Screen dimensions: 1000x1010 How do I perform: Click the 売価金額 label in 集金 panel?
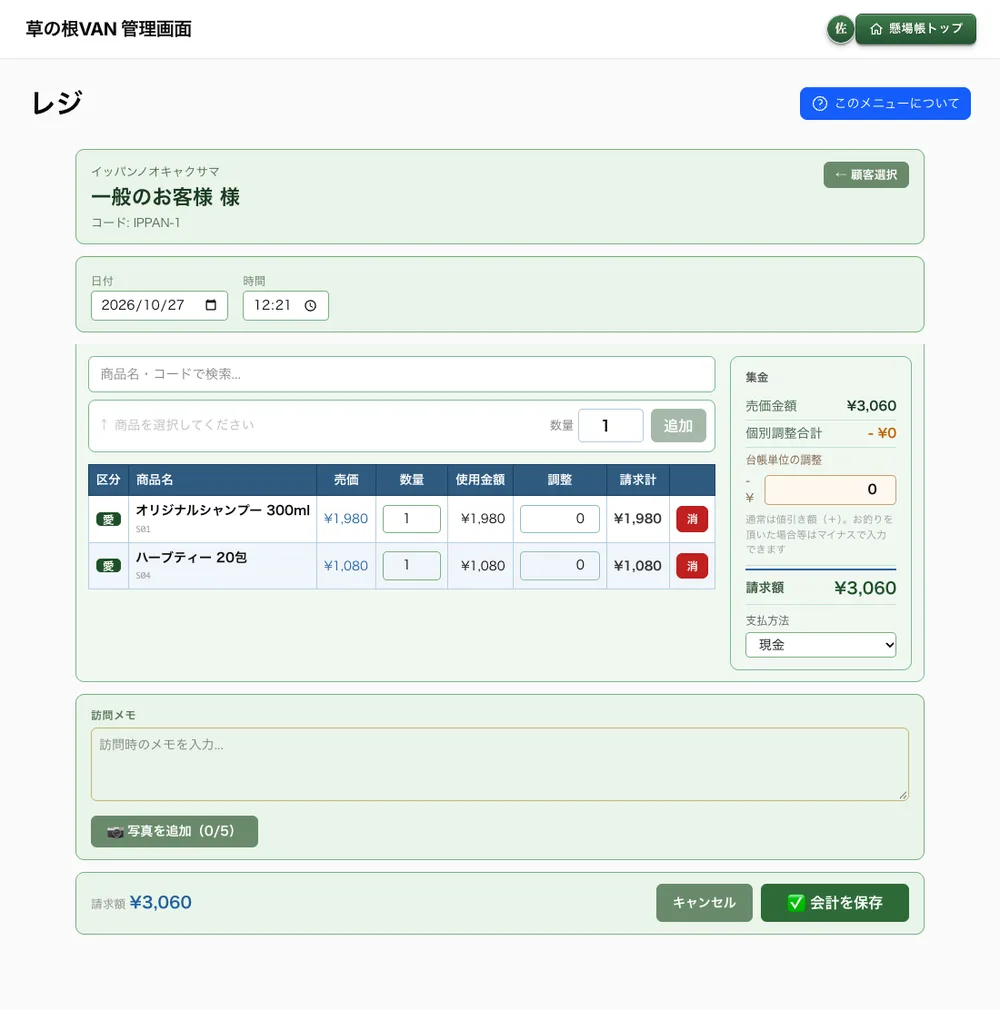click(x=771, y=406)
